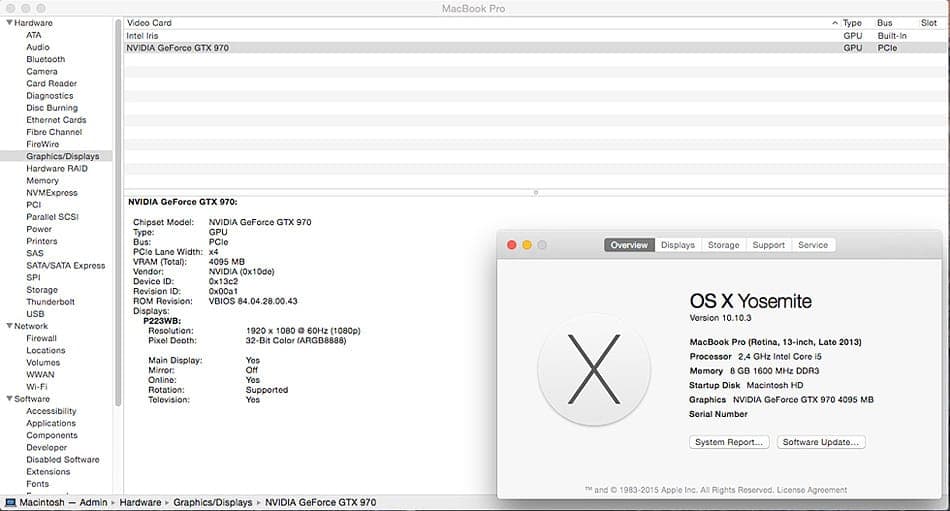Select Firewall under Network
The height and width of the screenshot is (511, 950).
[x=41, y=338]
